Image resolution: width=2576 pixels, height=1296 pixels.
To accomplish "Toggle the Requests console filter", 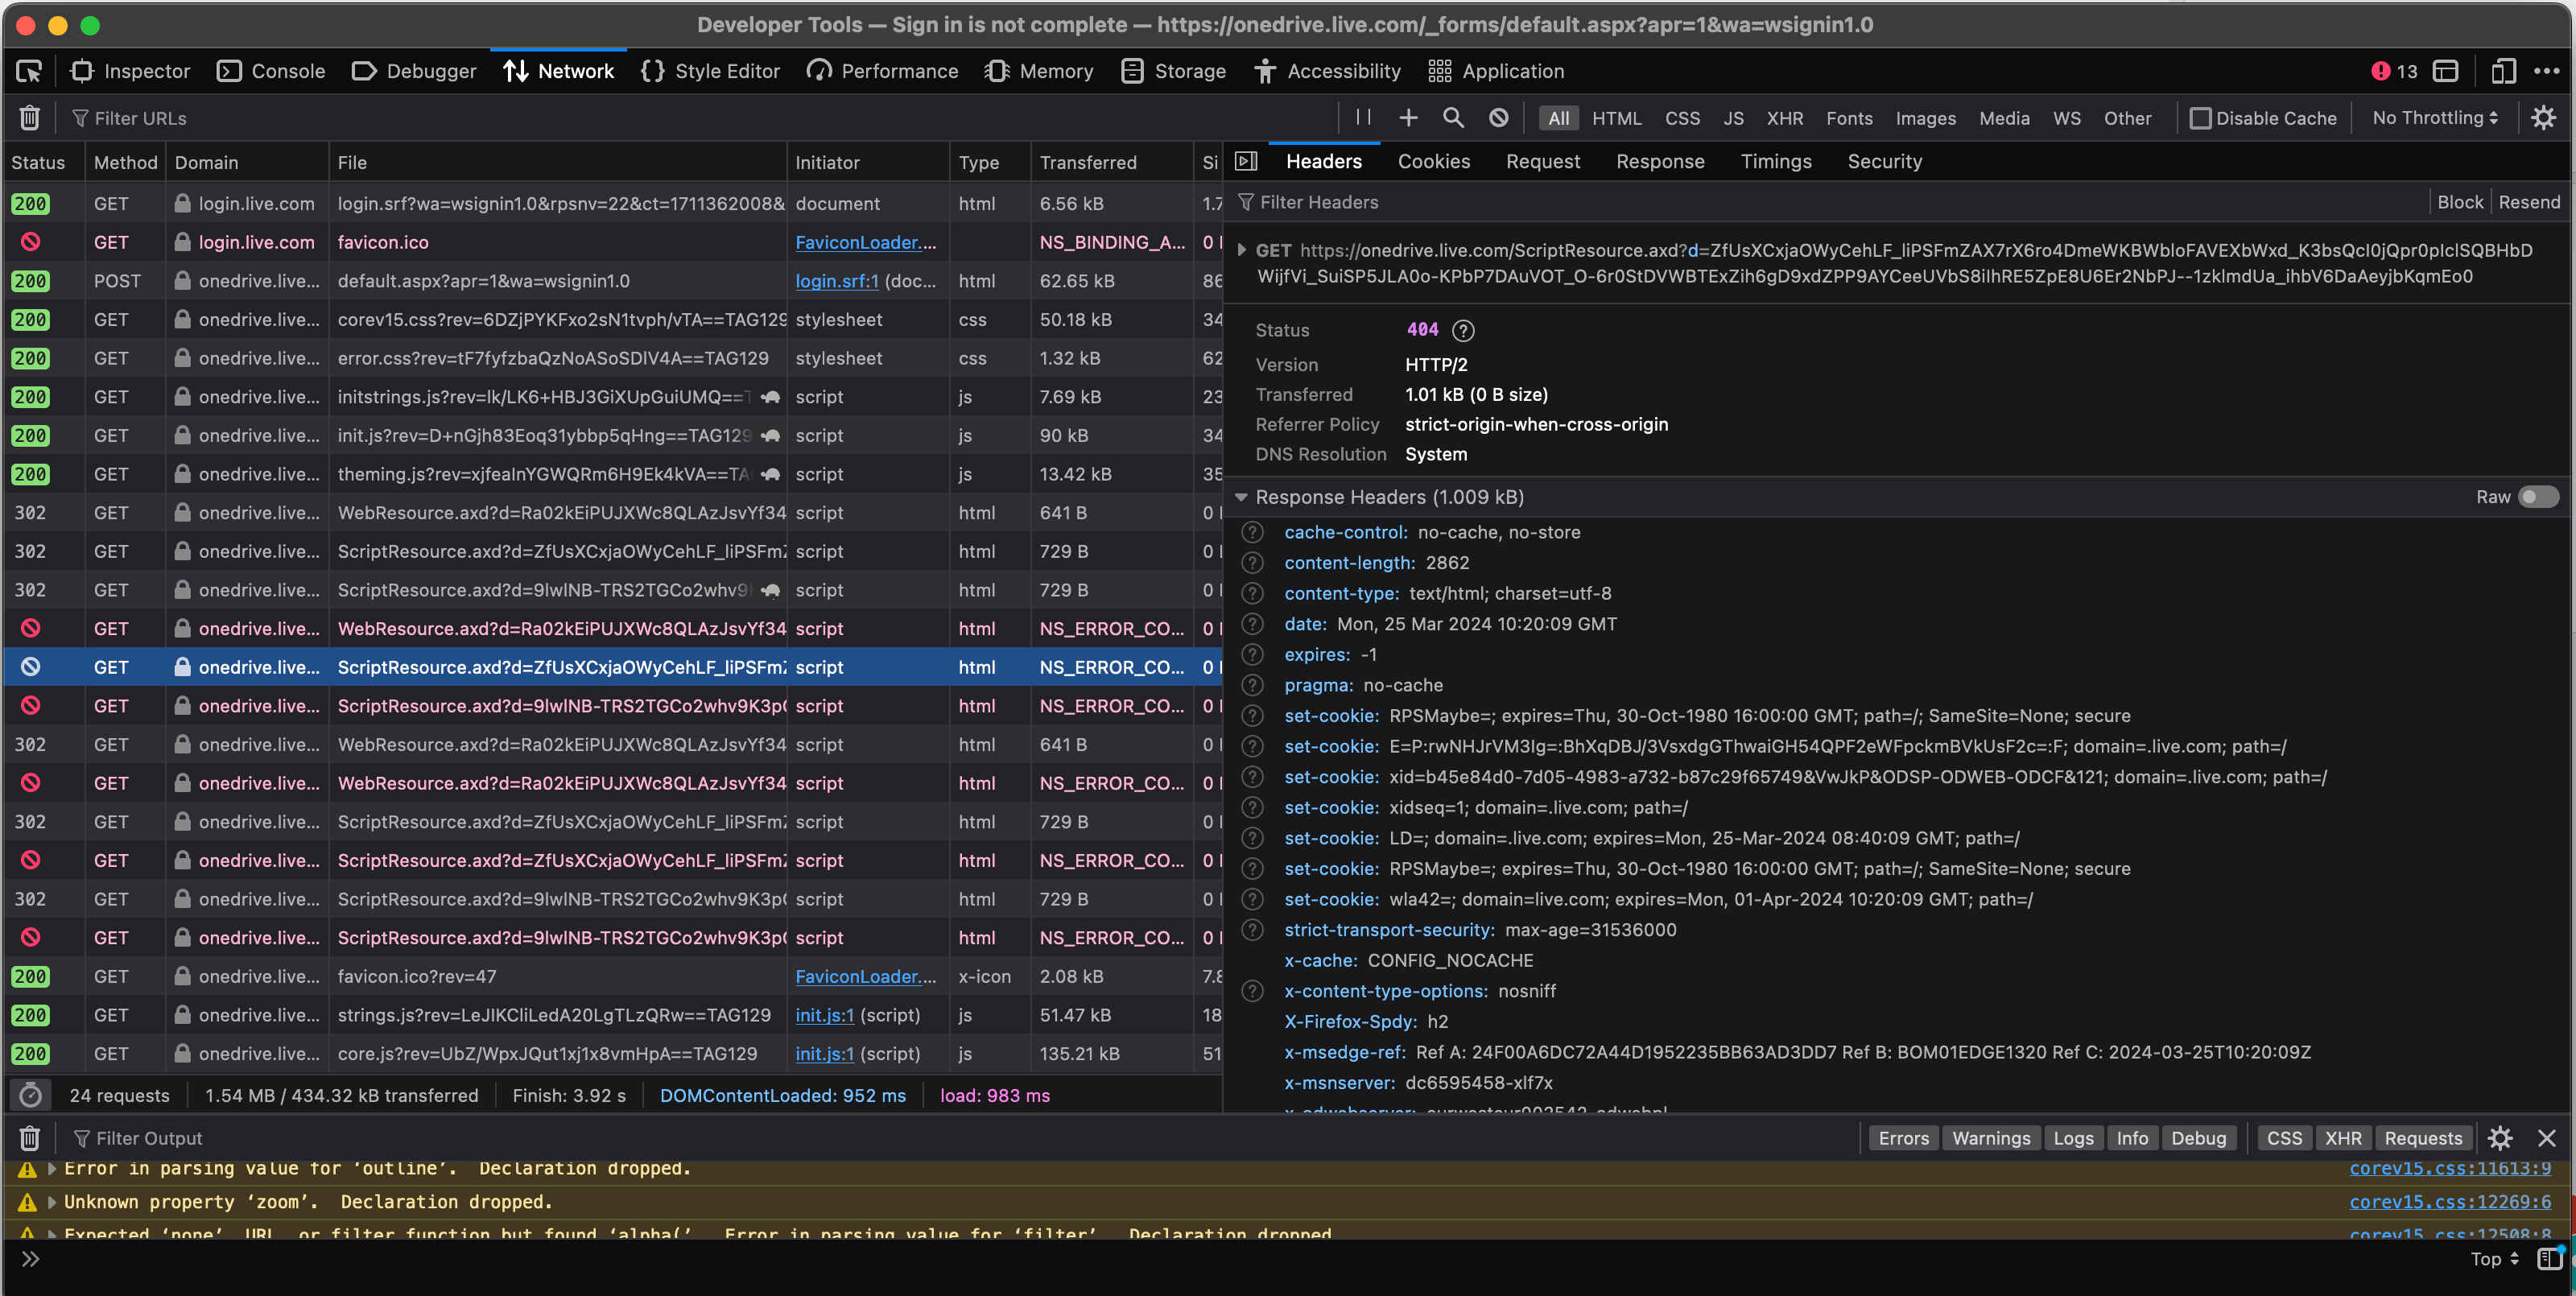I will pyautogui.click(x=2423, y=1138).
